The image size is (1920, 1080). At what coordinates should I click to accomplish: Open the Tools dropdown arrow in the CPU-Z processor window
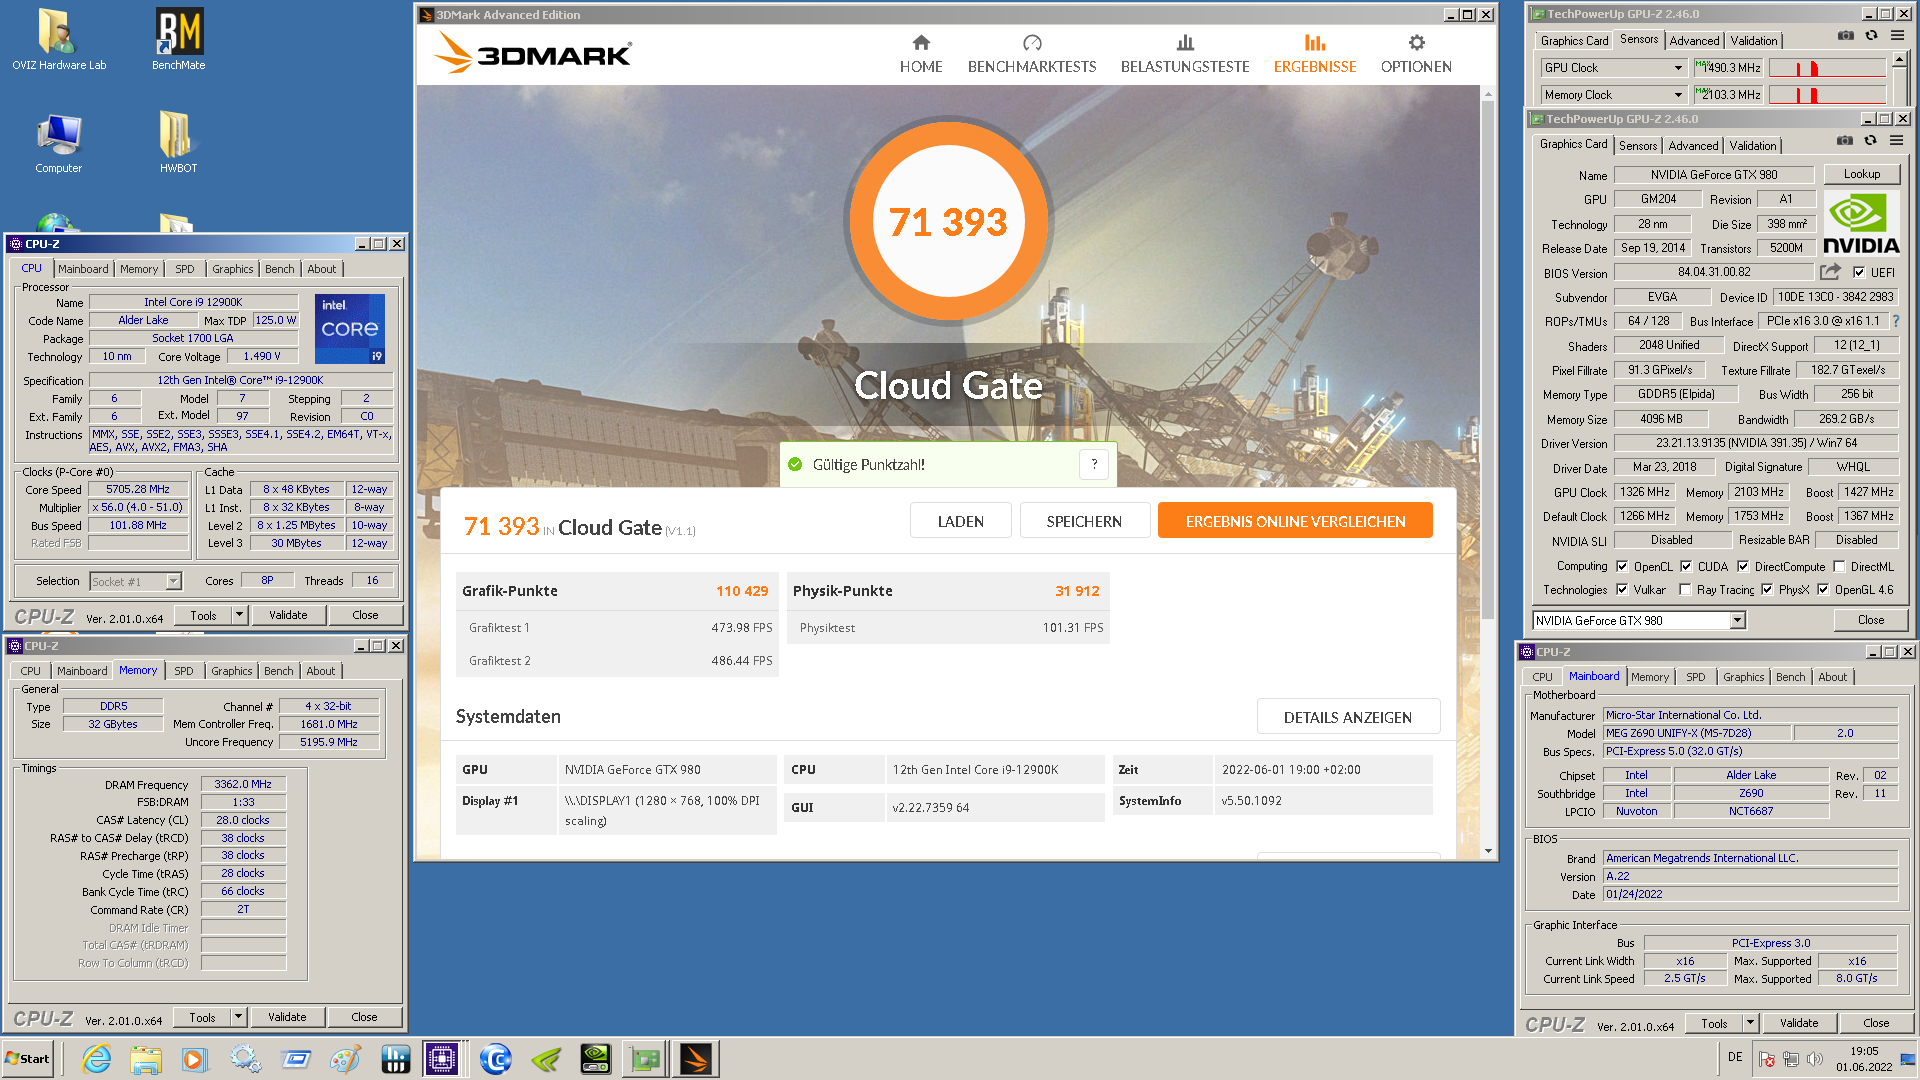coord(239,615)
